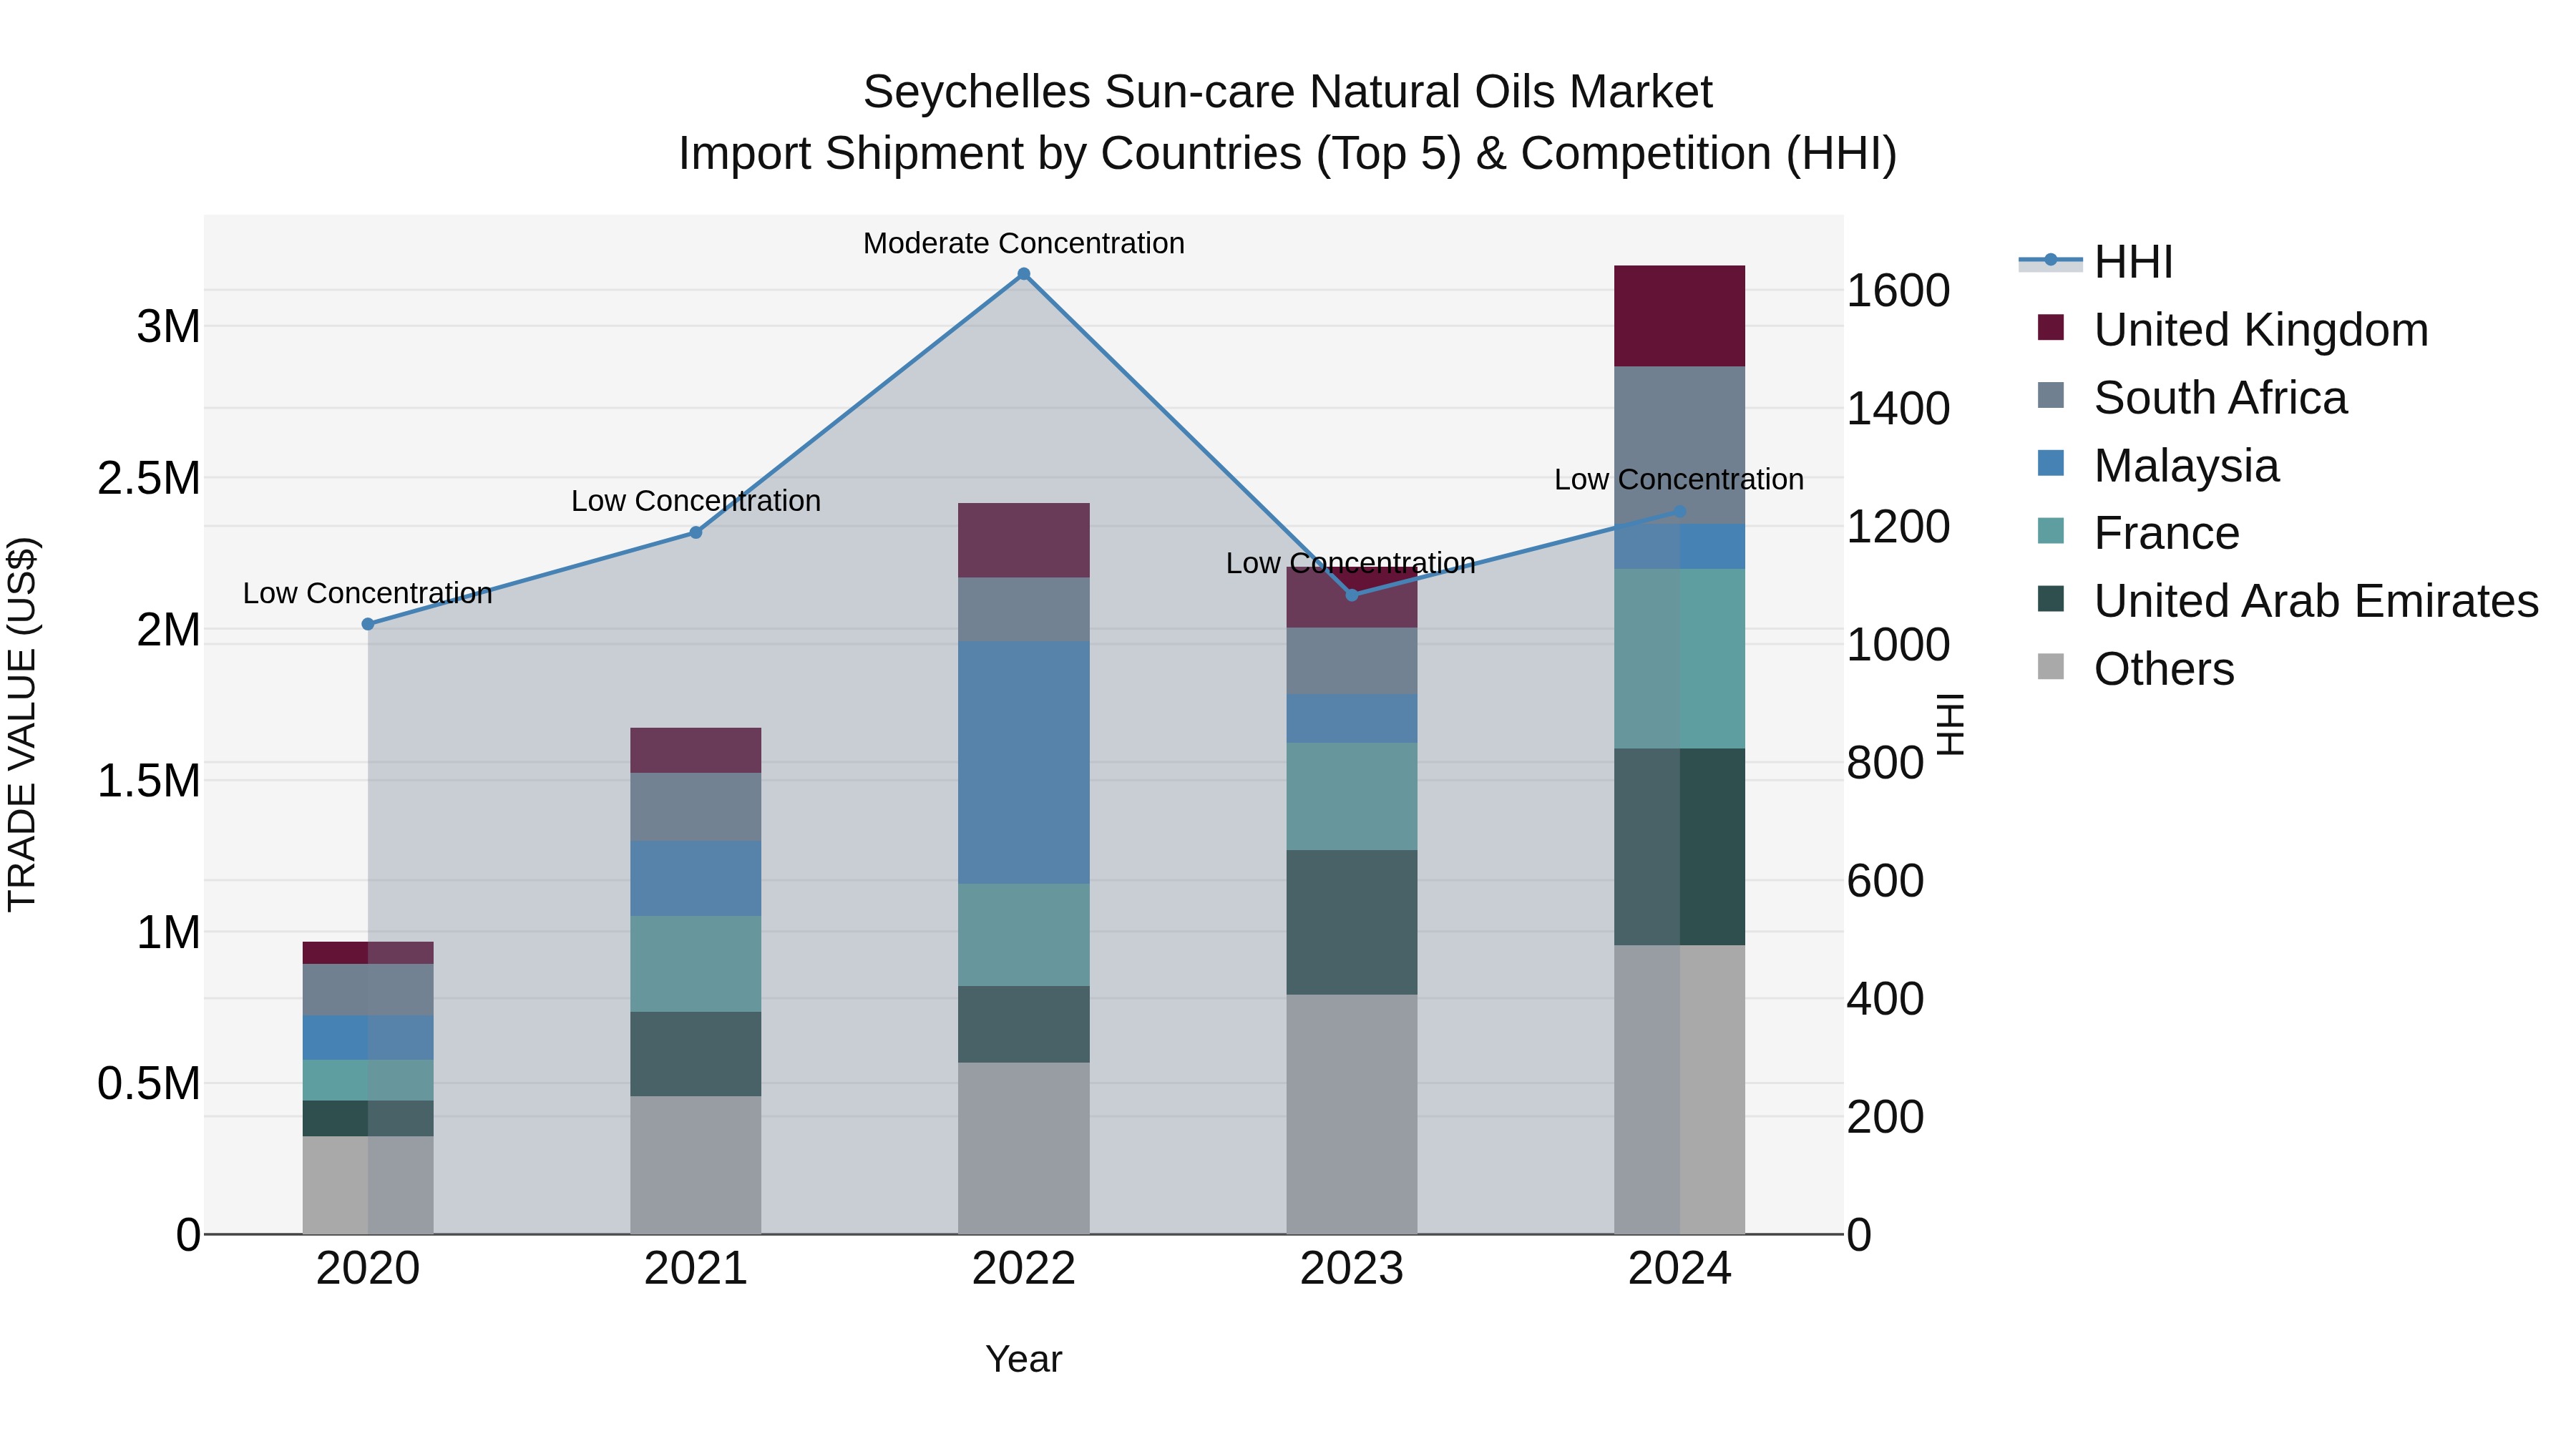Hide the South Africa legend series
This screenshot has height=1449, width=2576.
click(2192, 397)
